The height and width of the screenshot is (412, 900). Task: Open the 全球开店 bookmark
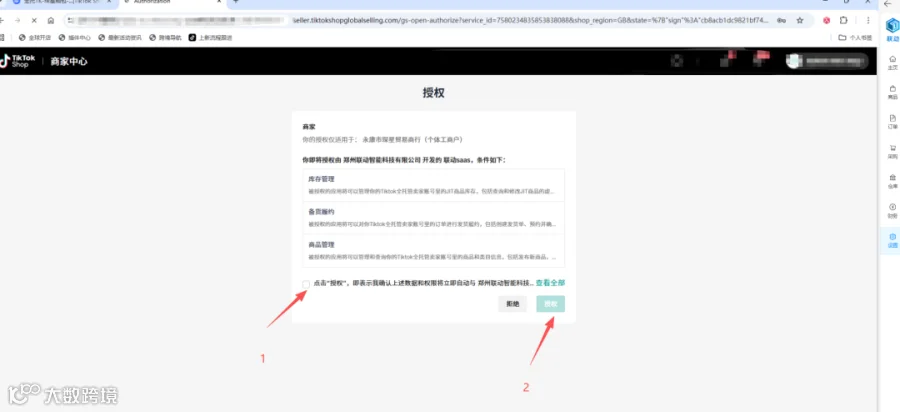click(x=35, y=38)
